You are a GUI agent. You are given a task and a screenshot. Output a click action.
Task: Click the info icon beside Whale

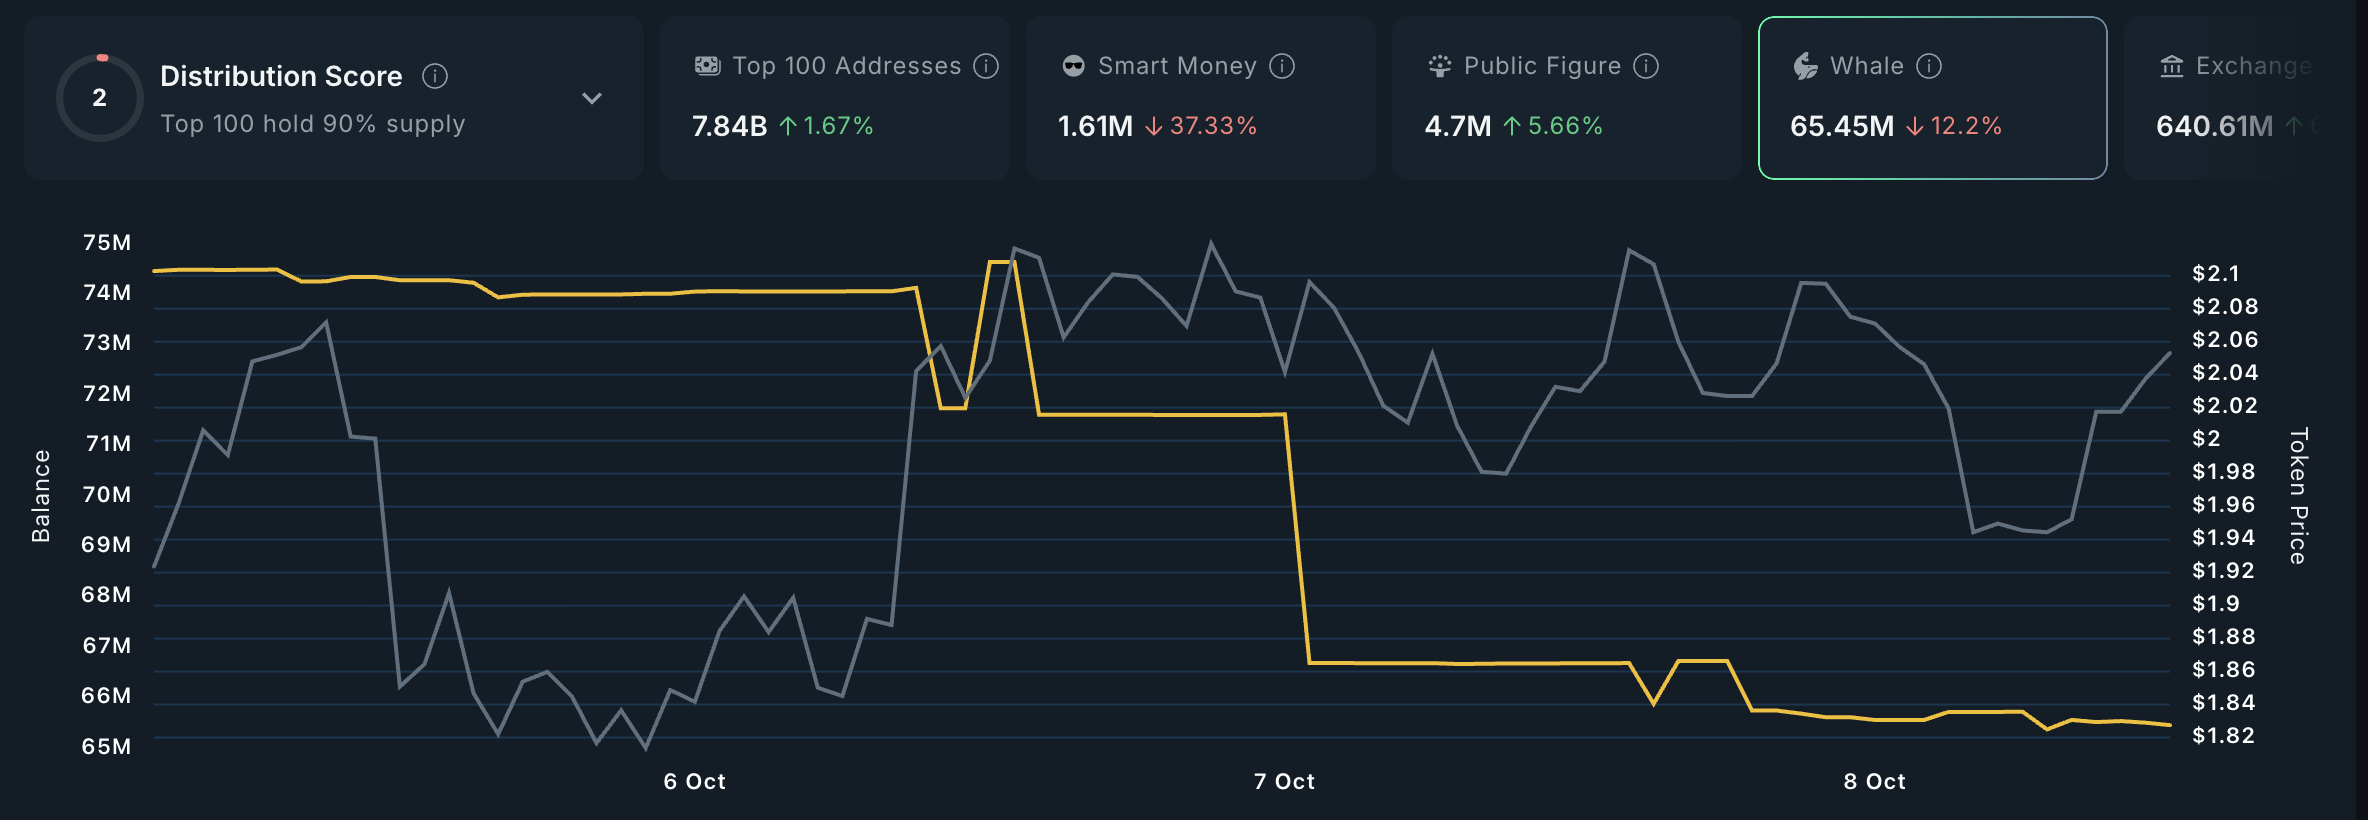click(1929, 66)
